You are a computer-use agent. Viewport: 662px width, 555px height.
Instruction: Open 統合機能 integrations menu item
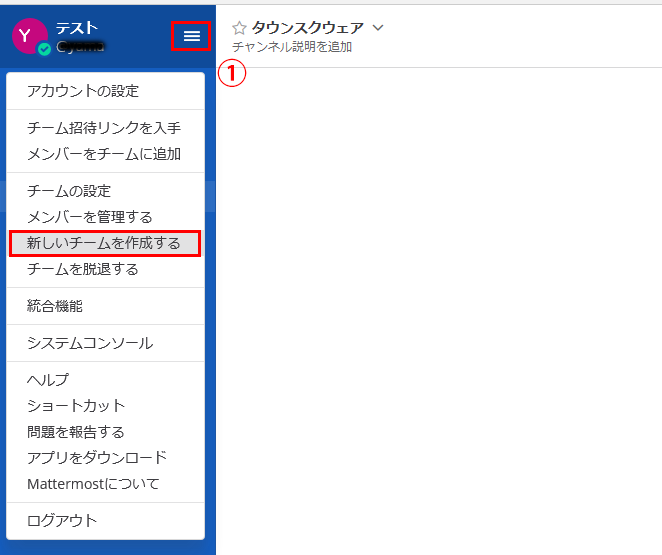click(55, 306)
